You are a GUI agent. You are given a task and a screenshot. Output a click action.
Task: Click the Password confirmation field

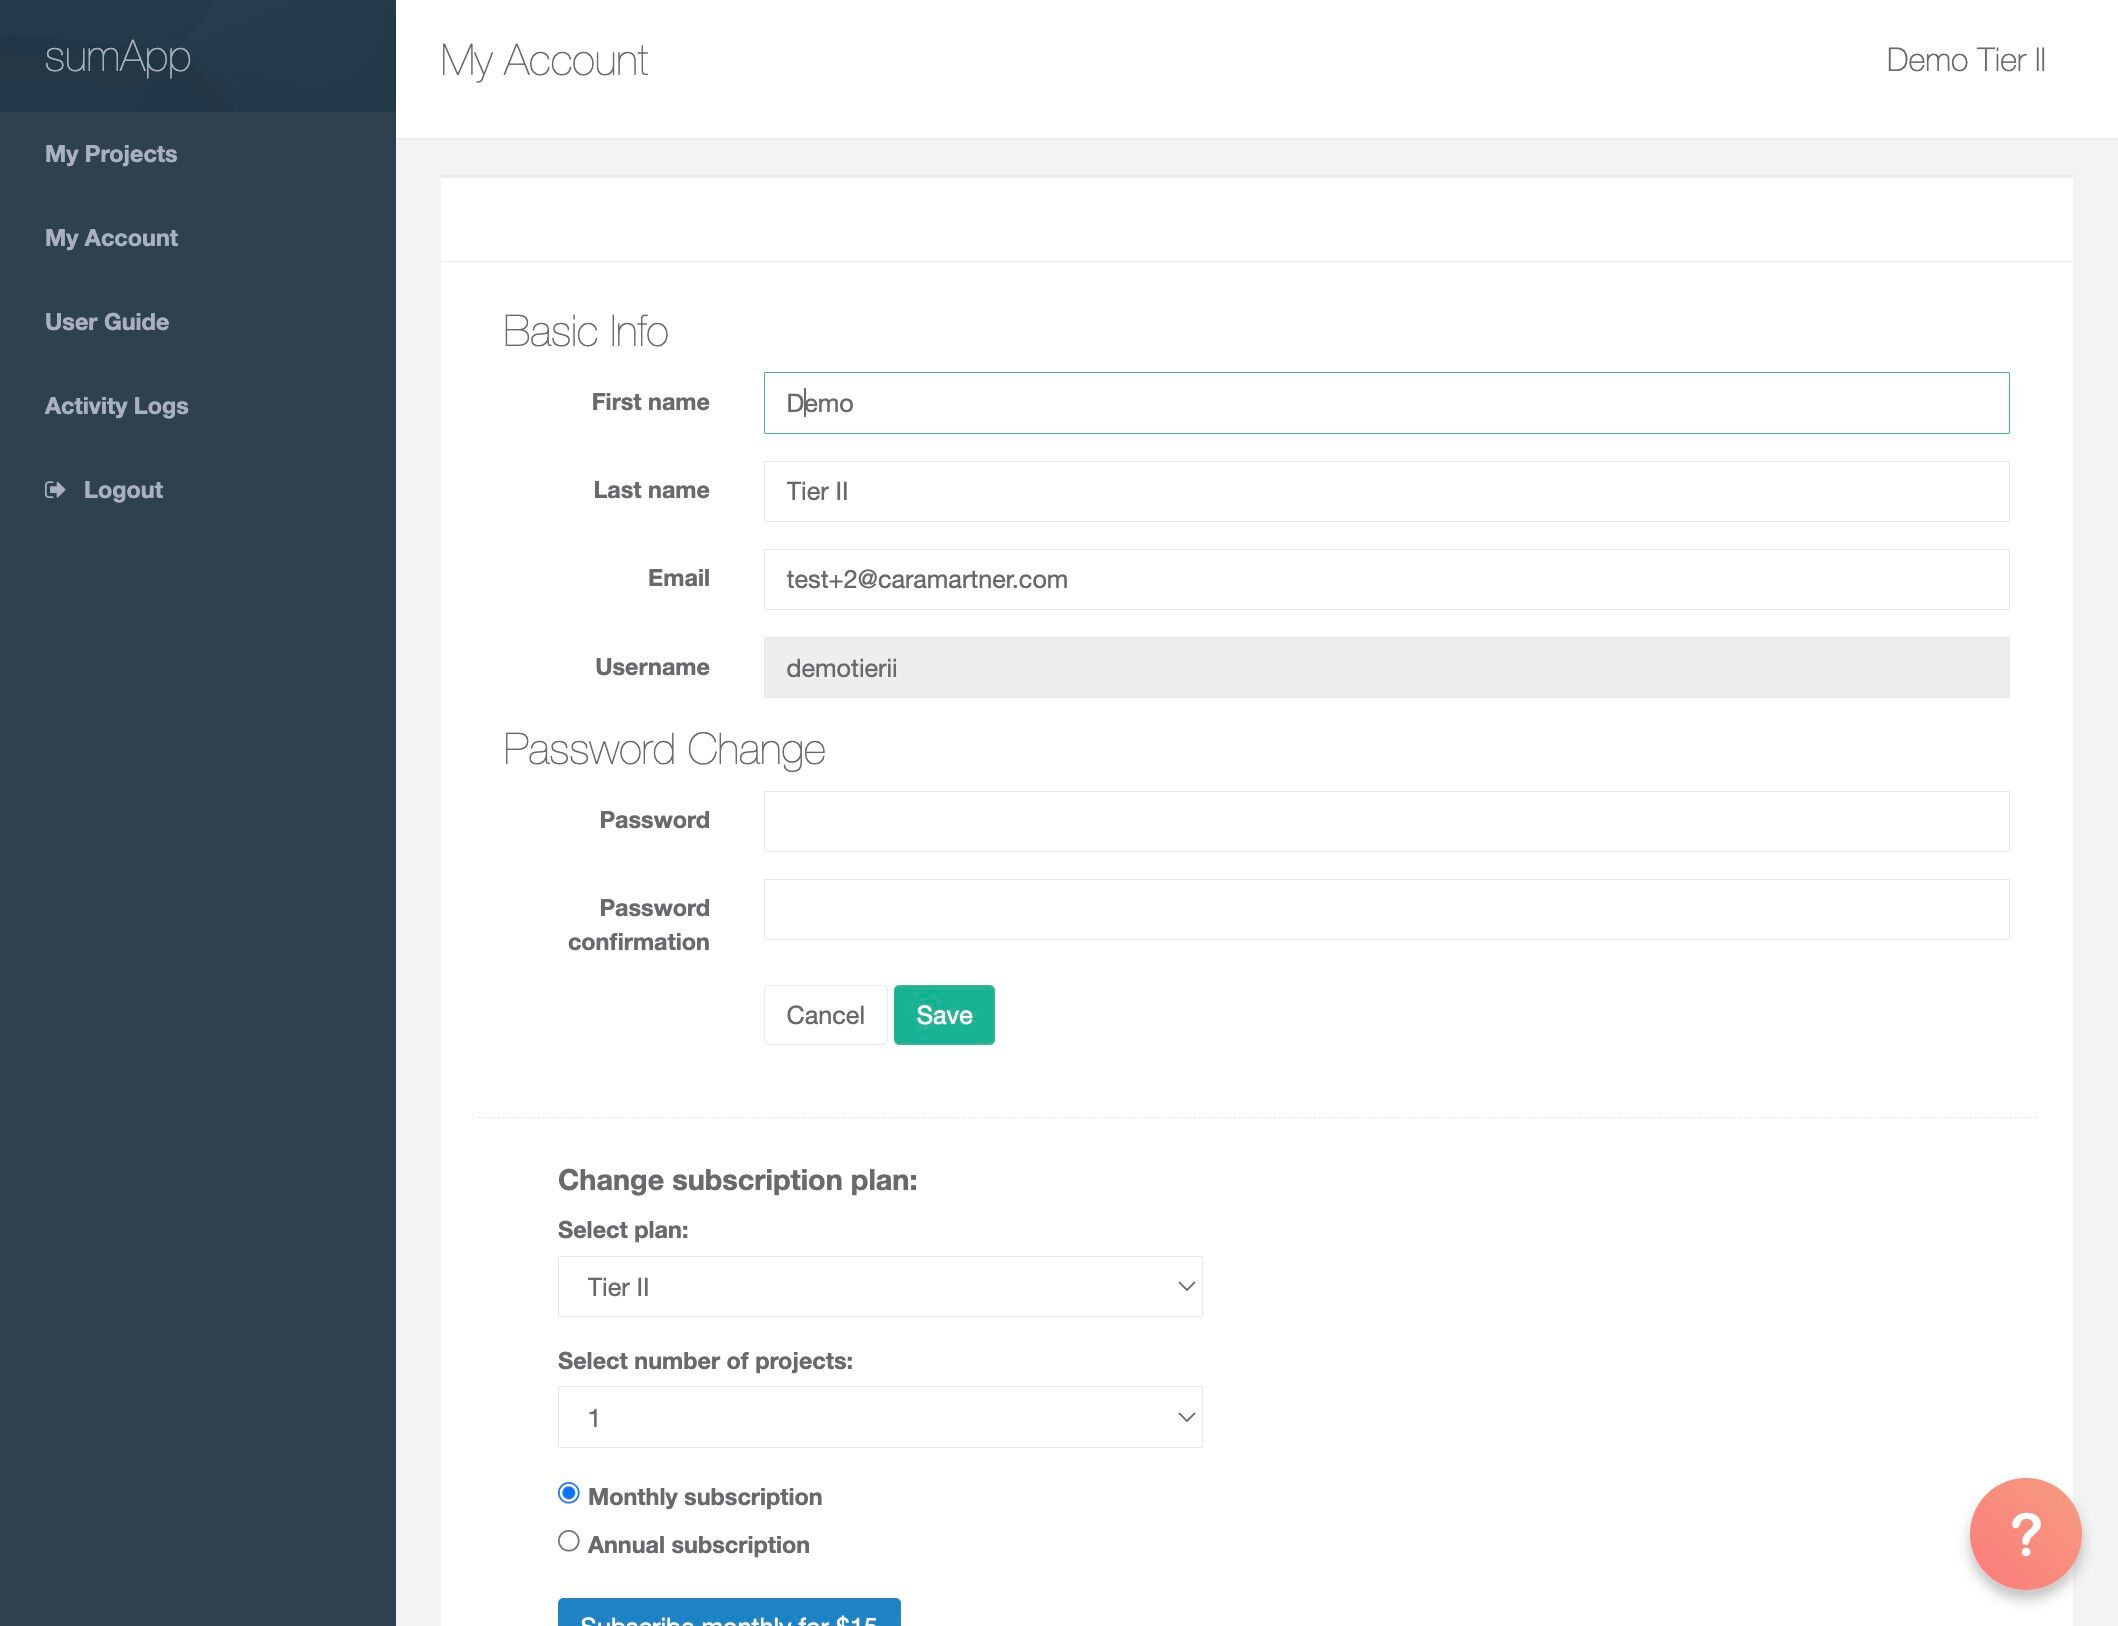tap(1386, 909)
